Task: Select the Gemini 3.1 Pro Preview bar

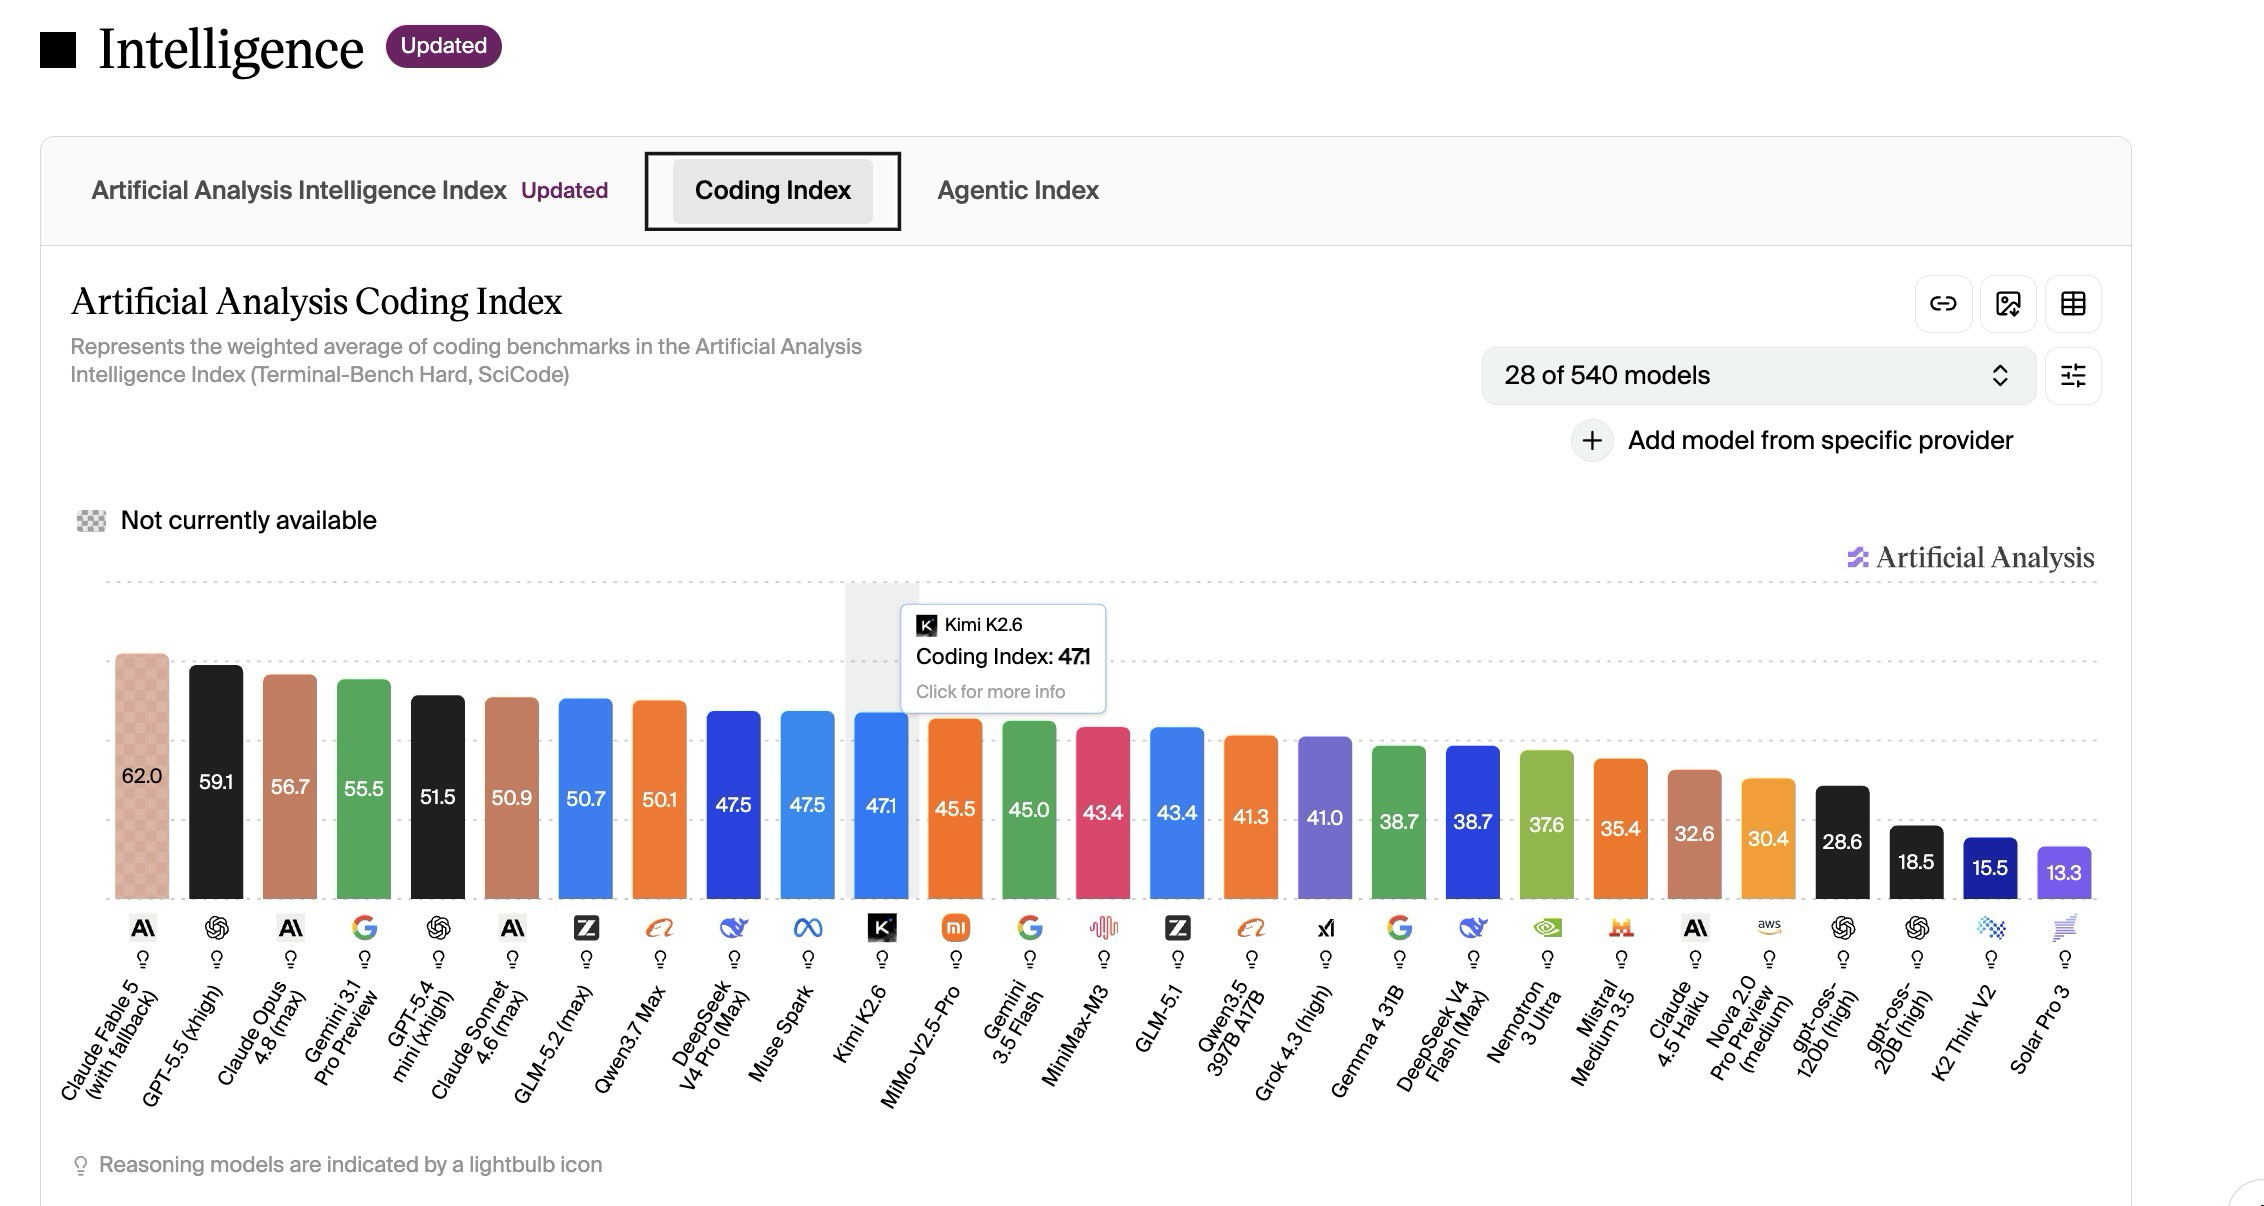Action: click(x=364, y=789)
